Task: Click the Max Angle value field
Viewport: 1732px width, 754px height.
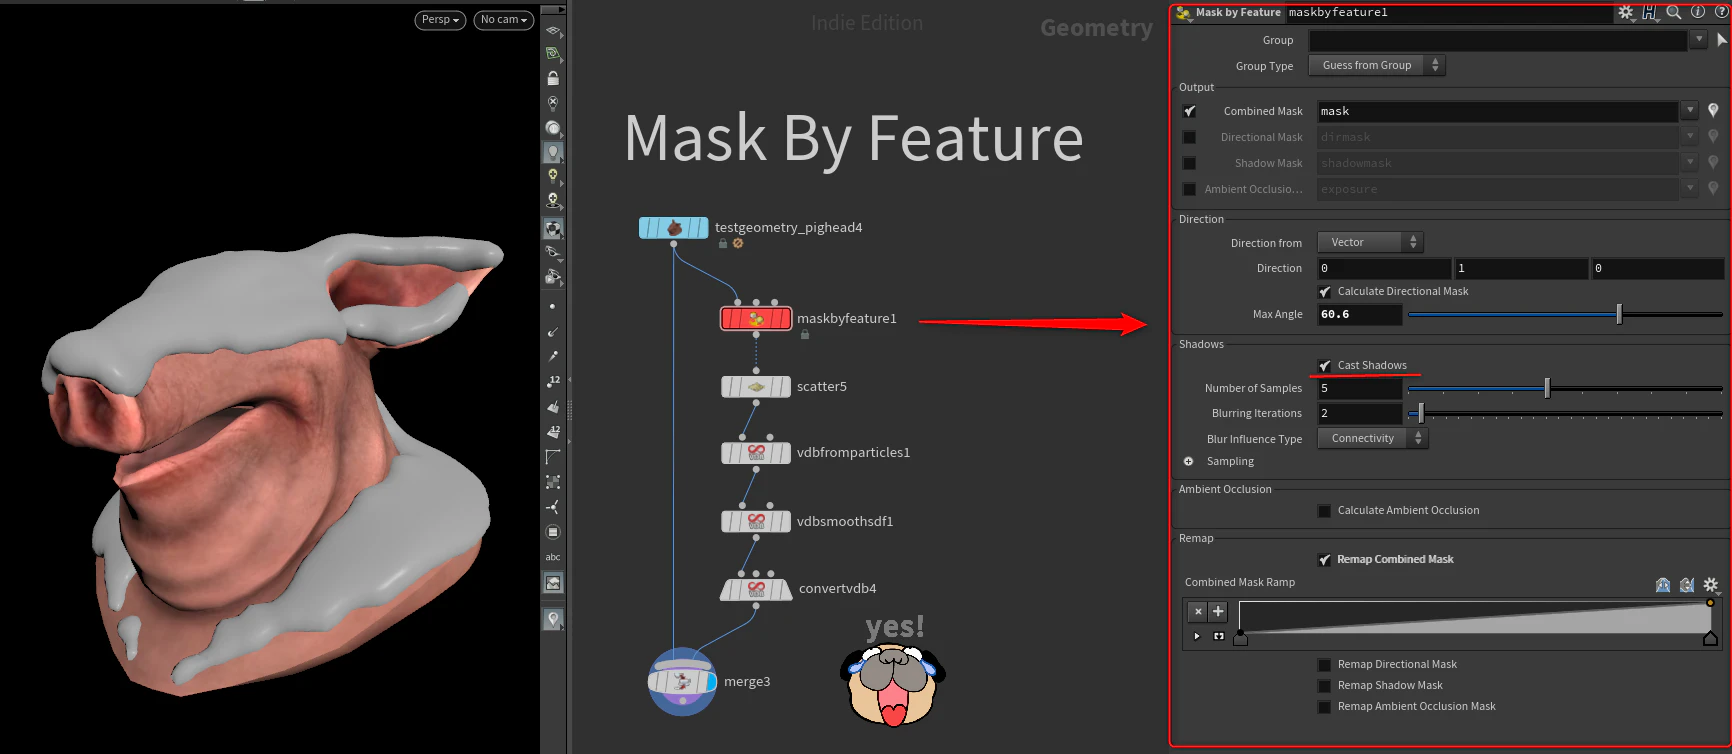Action: 1359,314
